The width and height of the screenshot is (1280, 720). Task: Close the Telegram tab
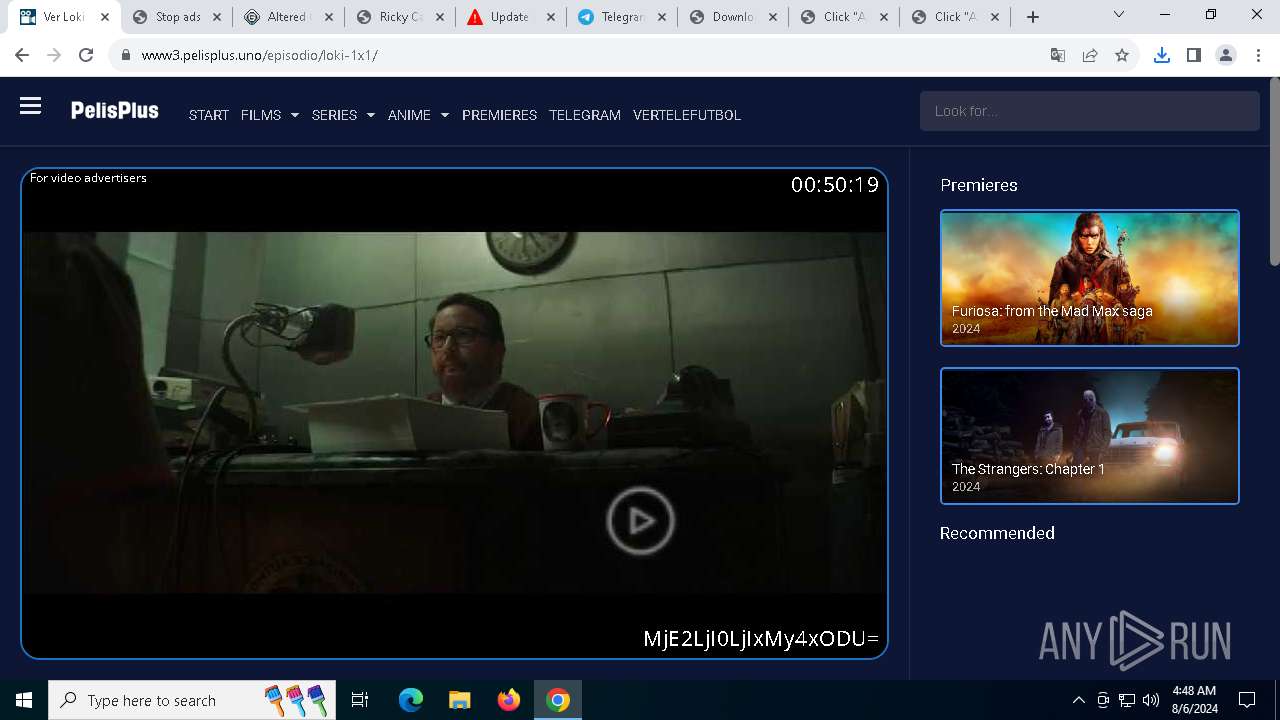click(x=662, y=17)
